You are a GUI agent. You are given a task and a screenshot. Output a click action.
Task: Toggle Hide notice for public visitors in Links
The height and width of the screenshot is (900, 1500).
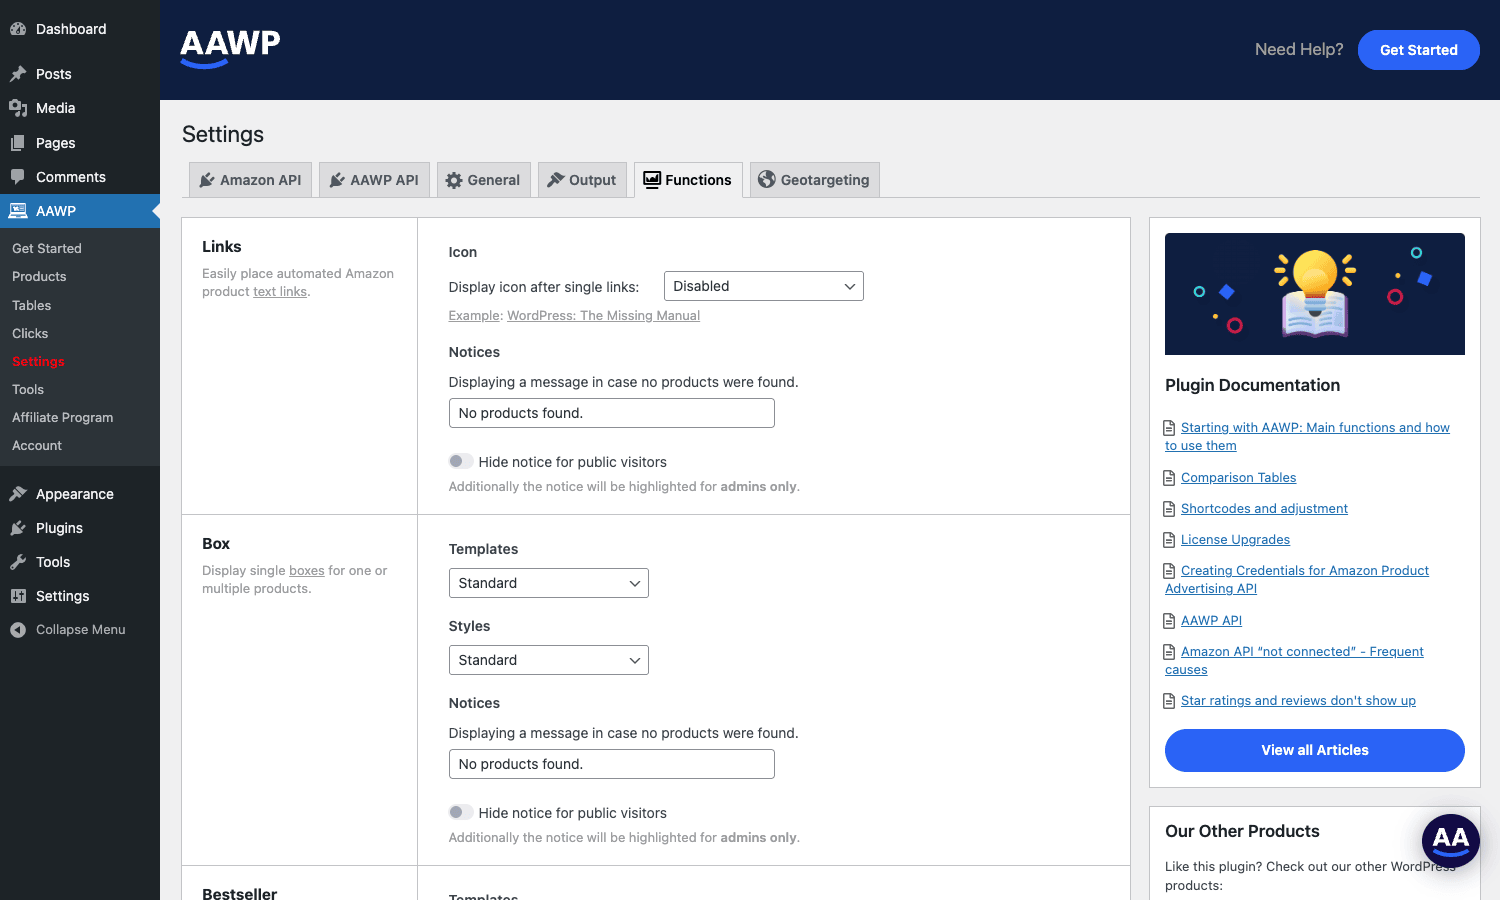click(x=461, y=461)
